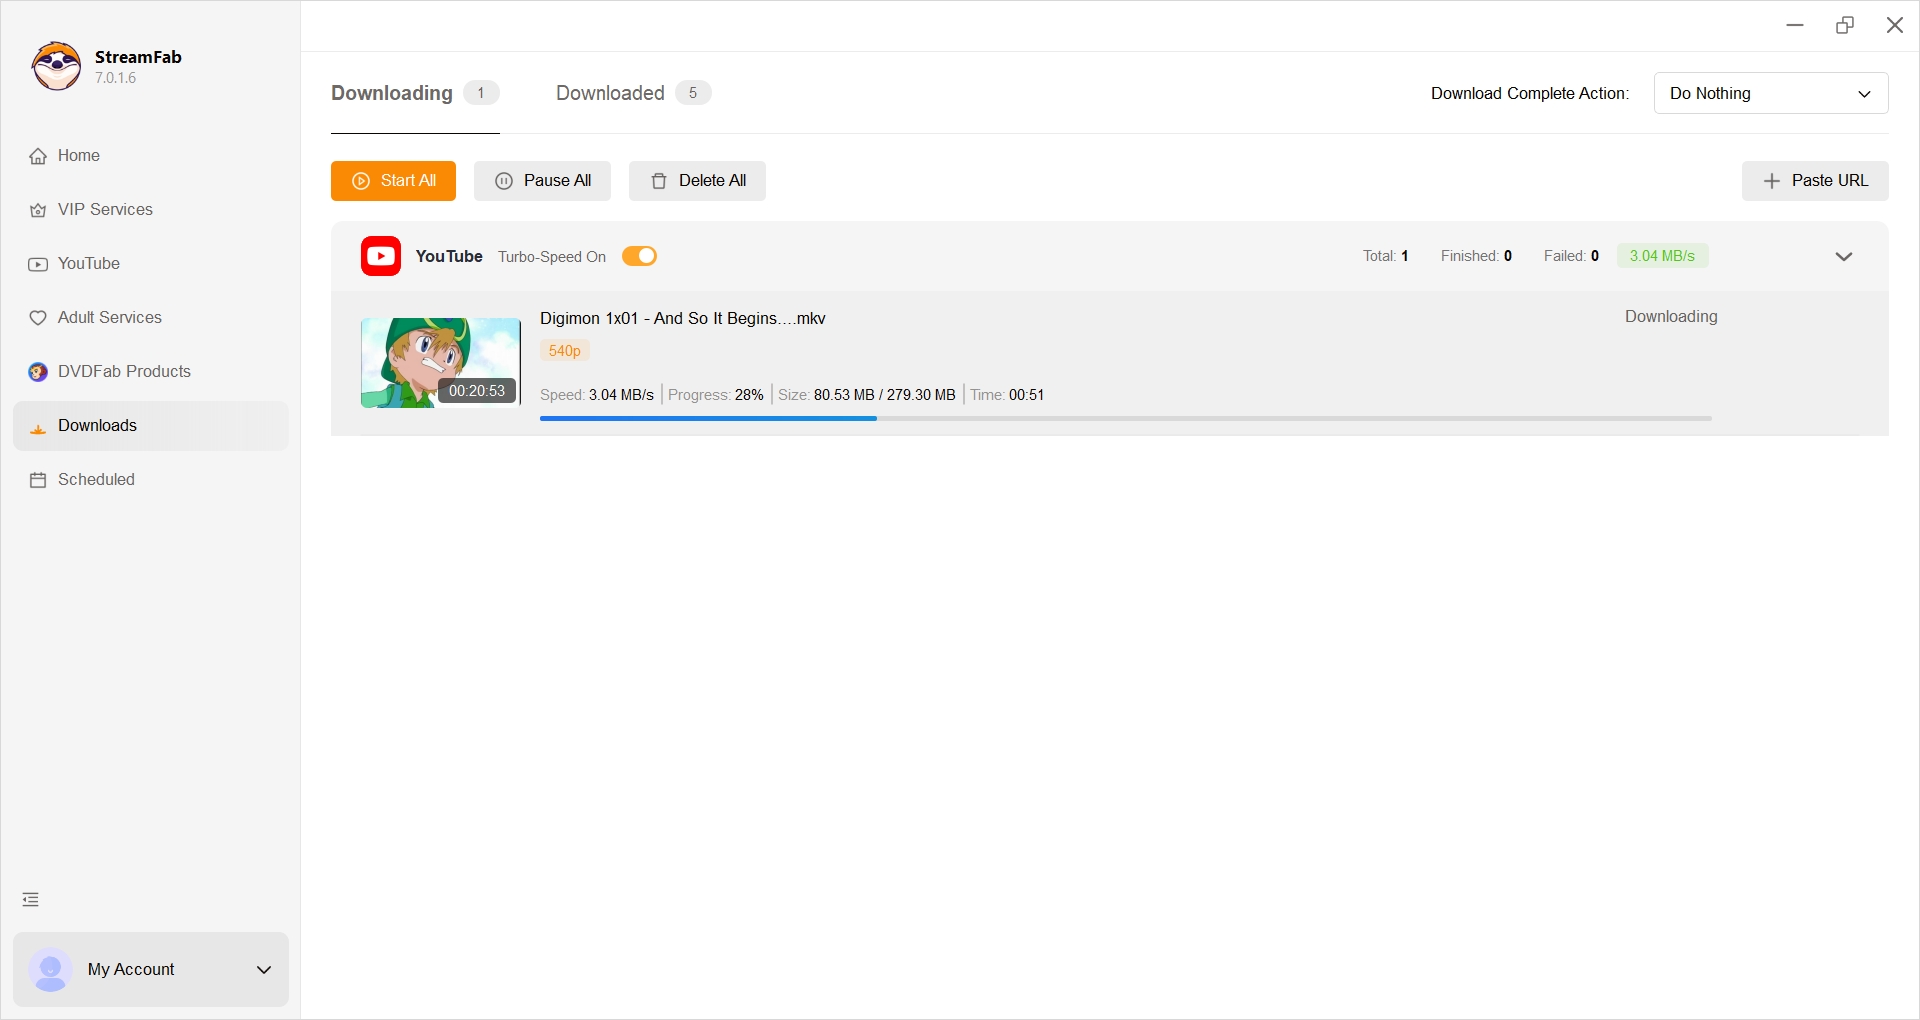Click the Digimon episode thumbnail
Image resolution: width=1920 pixels, height=1020 pixels.
point(440,362)
